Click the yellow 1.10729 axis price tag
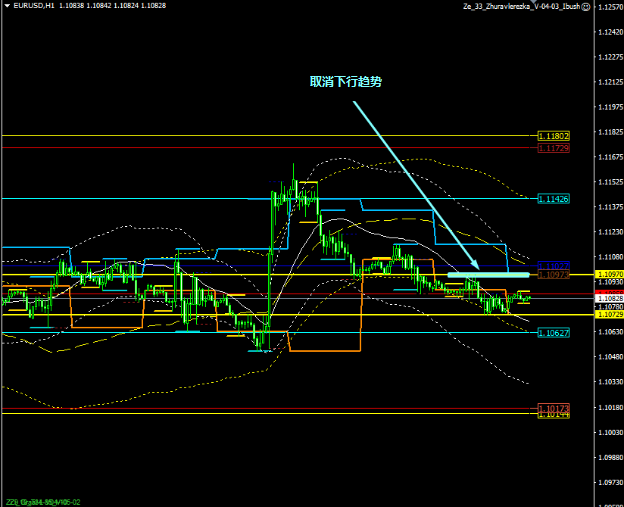Viewport: 624px width, 507px height. (608, 315)
